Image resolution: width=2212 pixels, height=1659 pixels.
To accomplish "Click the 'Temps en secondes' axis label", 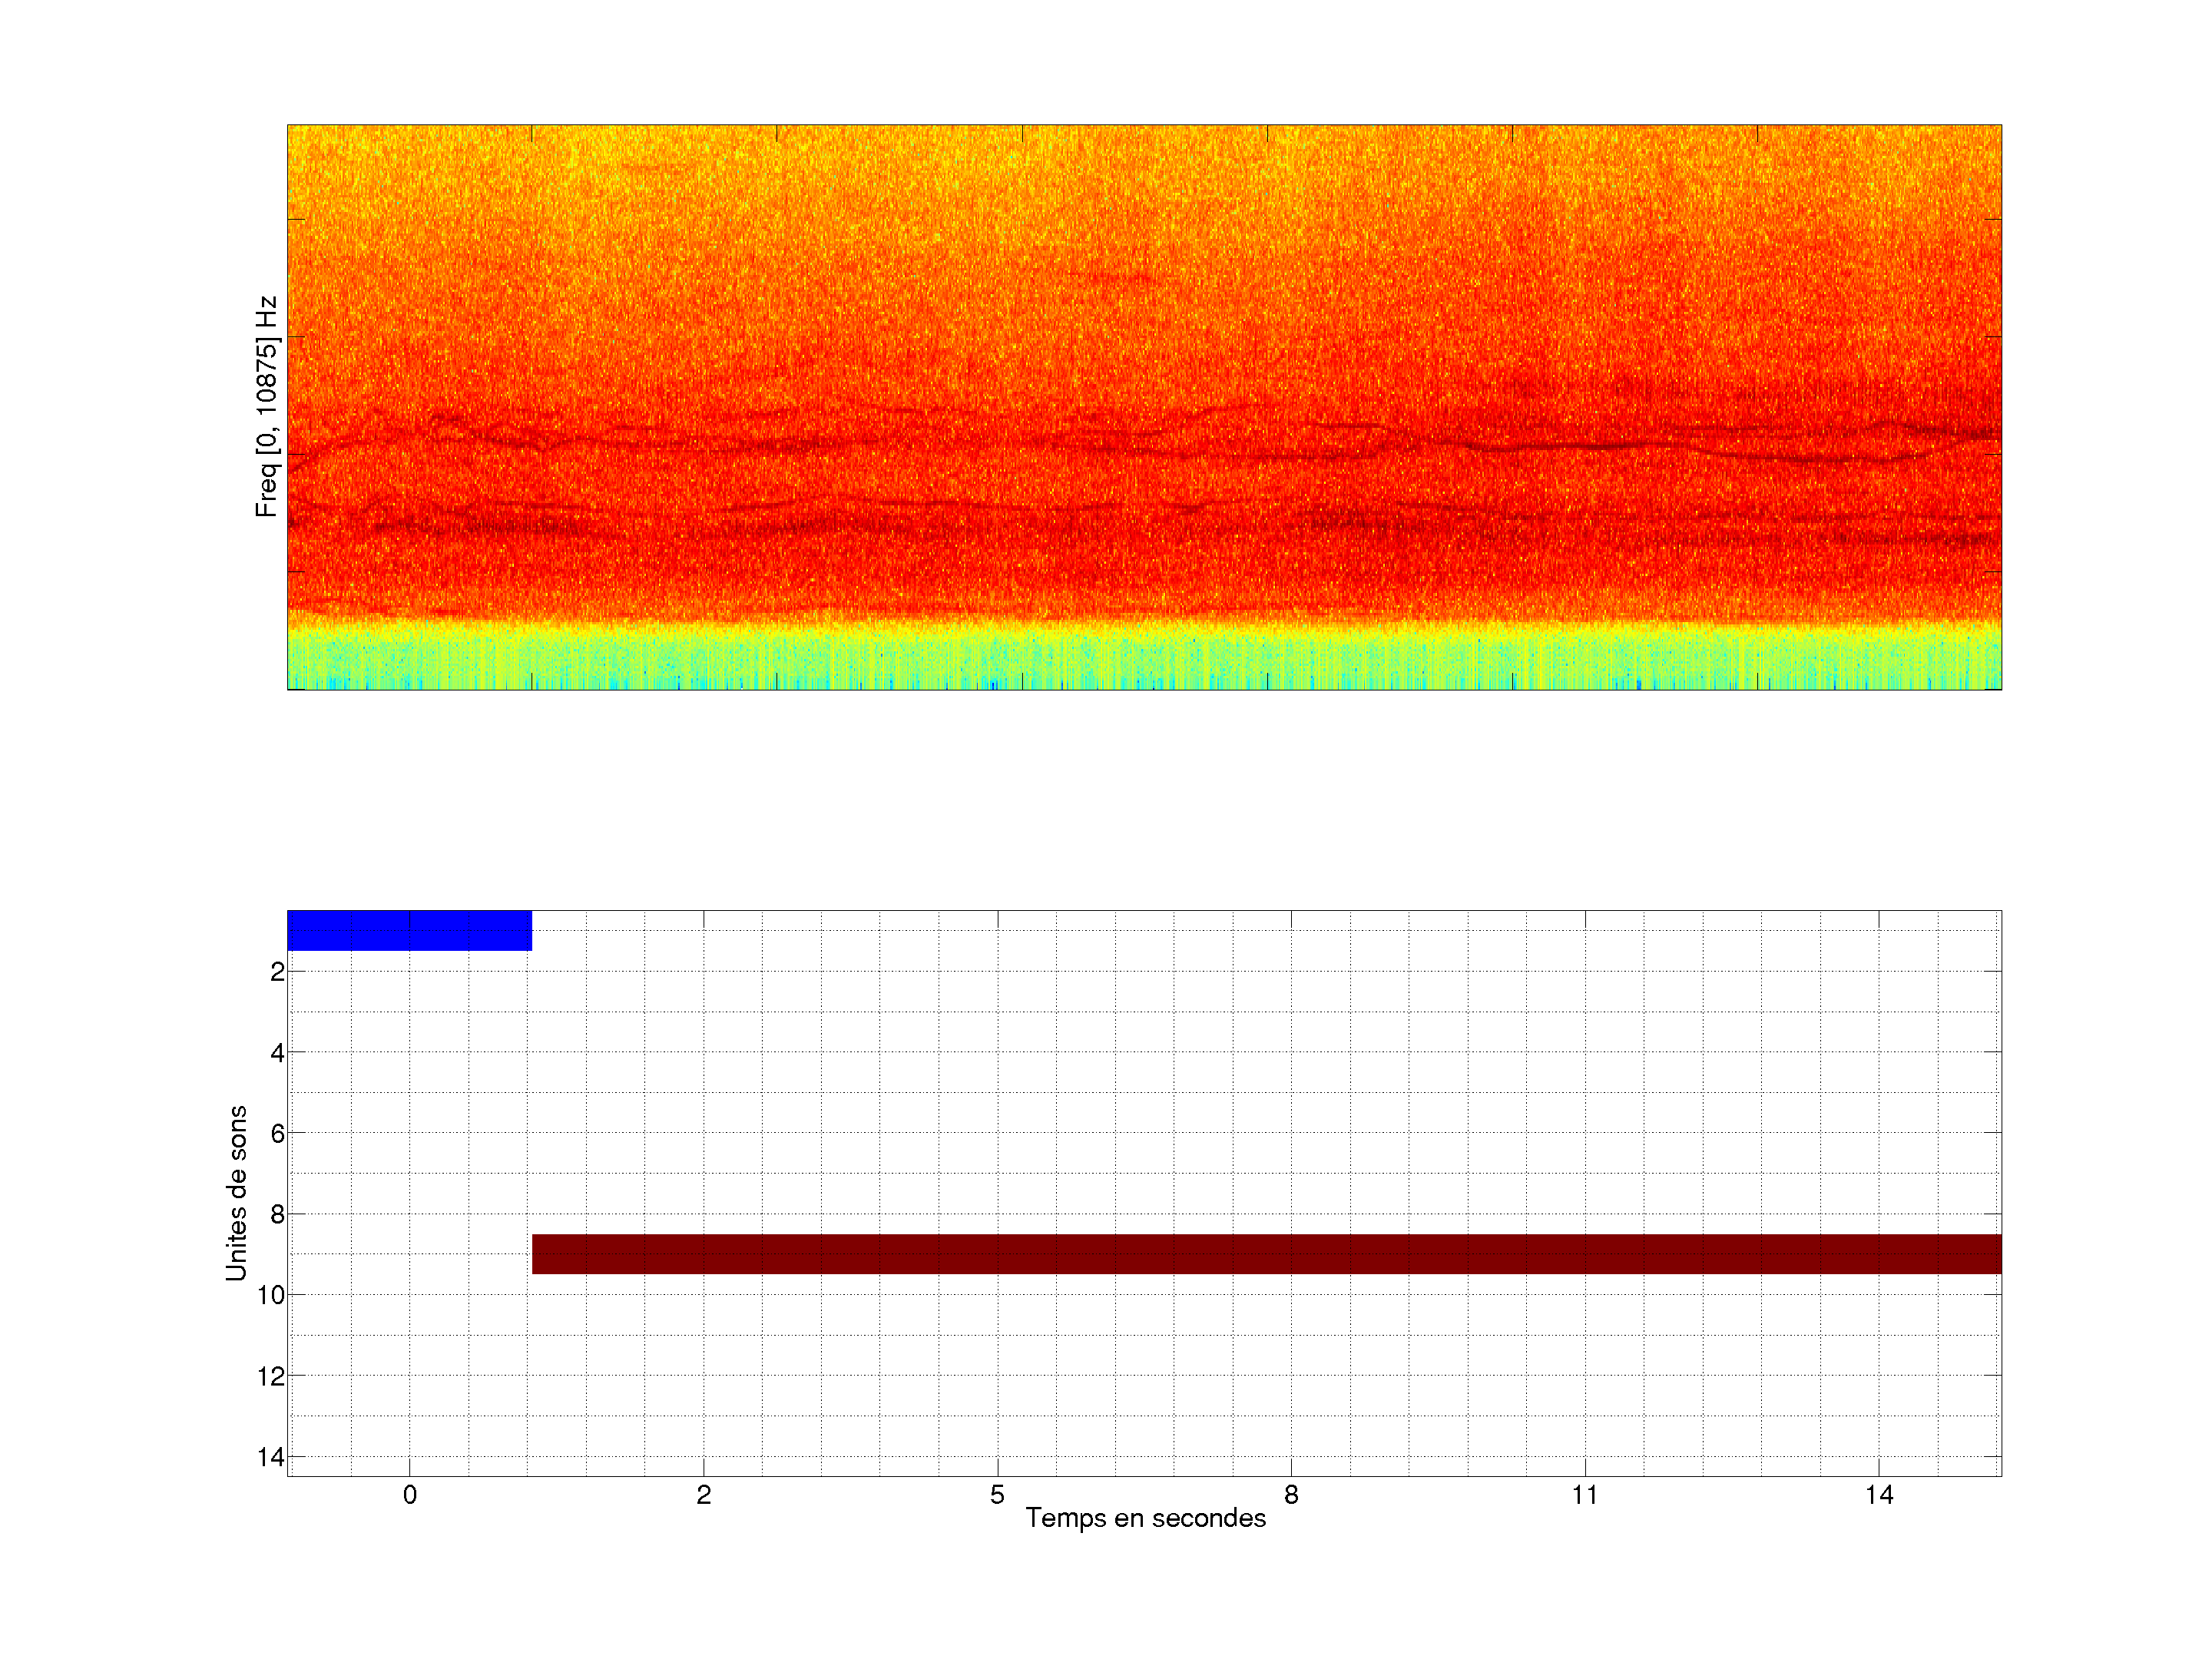I will 1145,1518.
